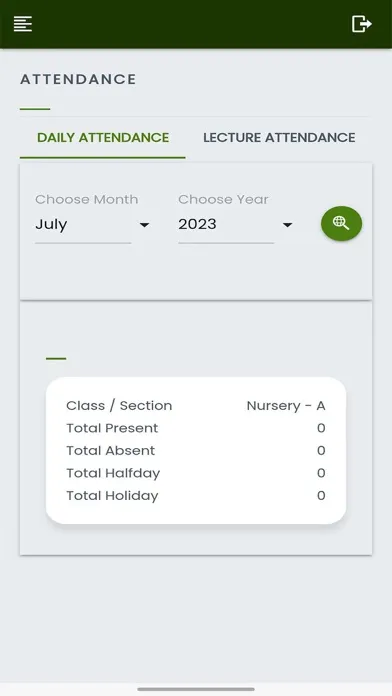This screenshot has height=696, width=392.
Task: Select the Daily Attendance tab
Action: (103, 138)
